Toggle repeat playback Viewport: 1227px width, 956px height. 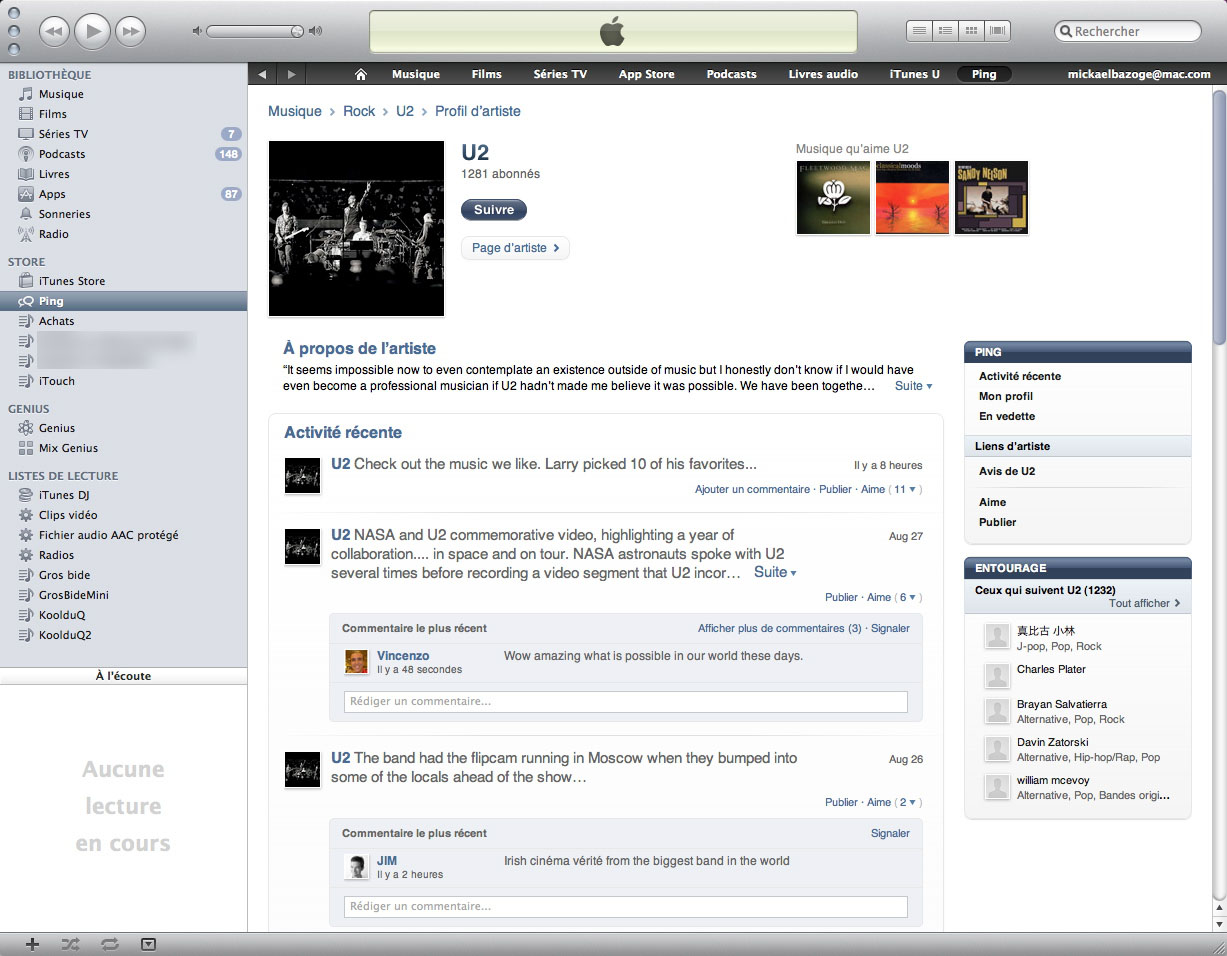coord(109,943)
